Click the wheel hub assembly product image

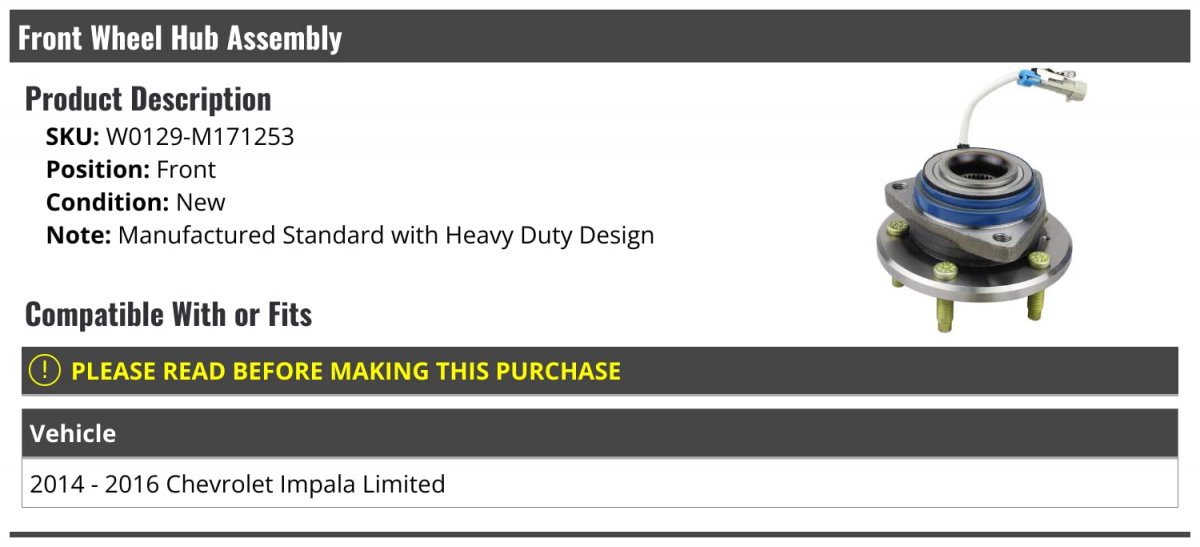coord(981,201)
